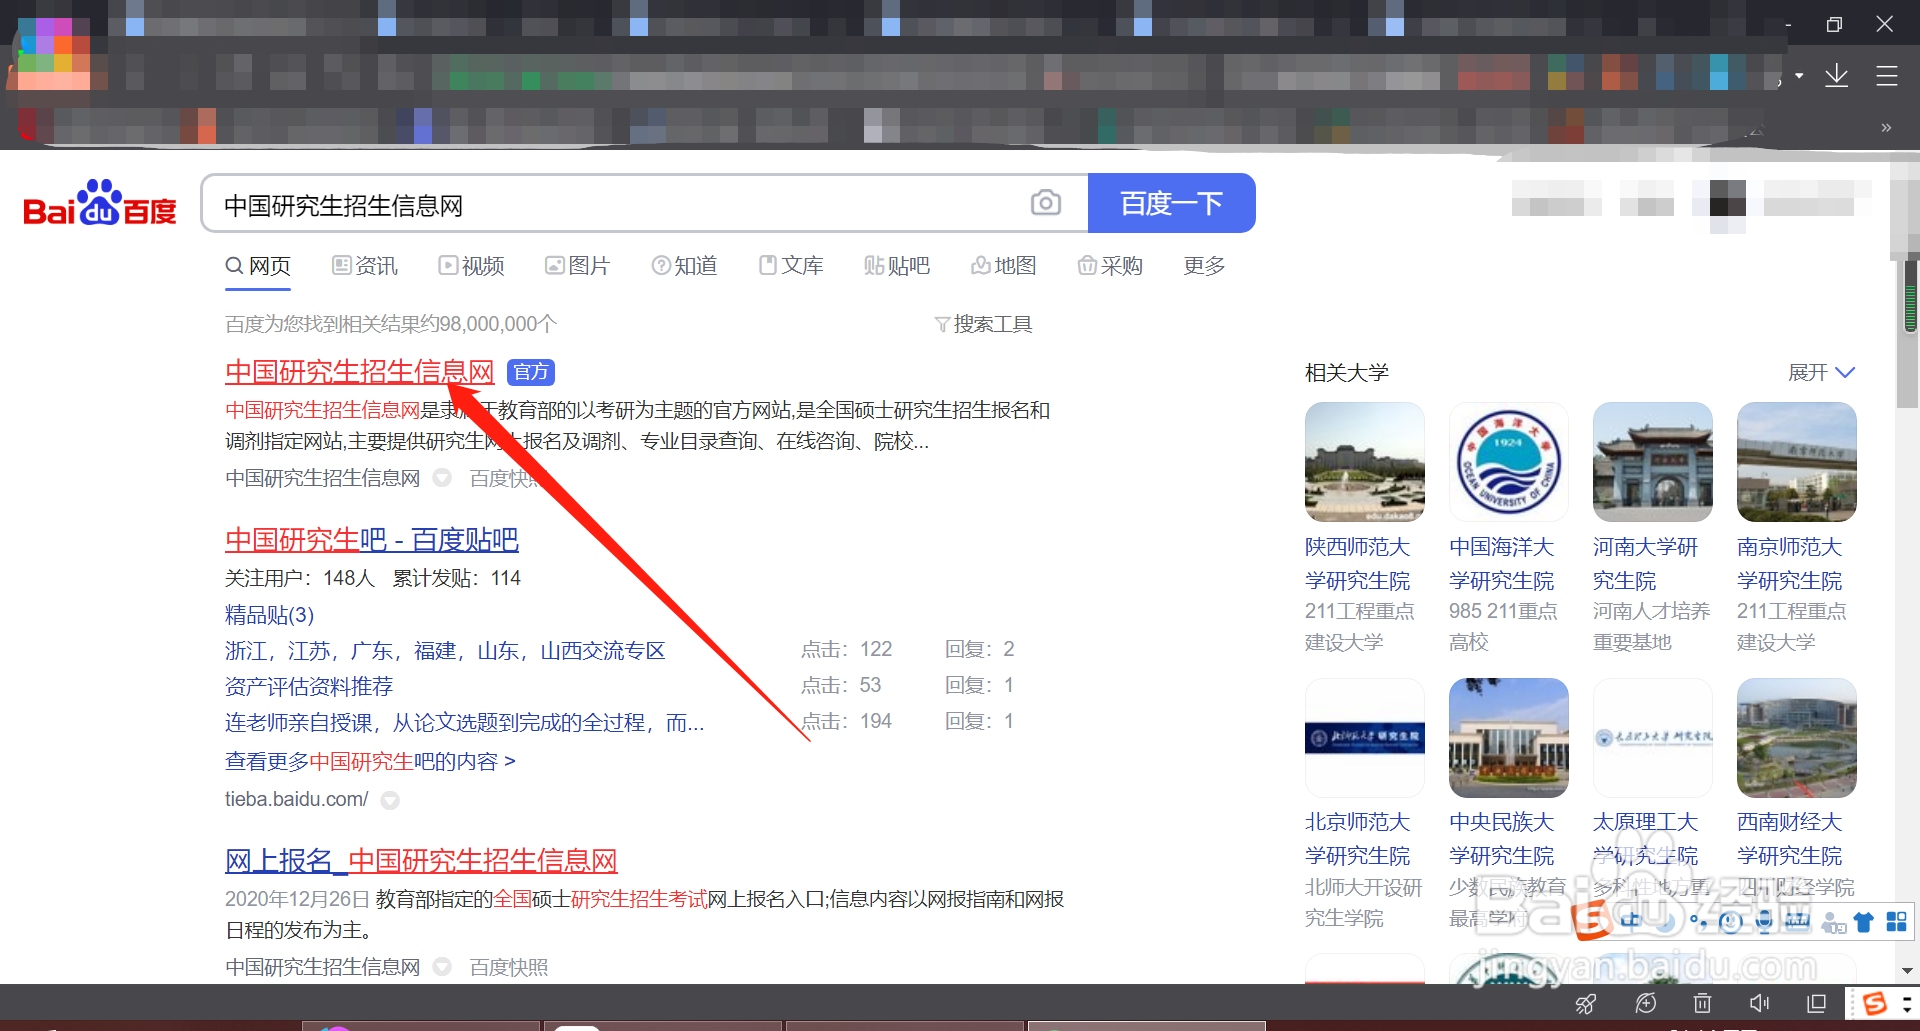Activate voice input on the Sogou toolbar
This screenshot has width=1920, height=1031.
(x=1765, y=920)
